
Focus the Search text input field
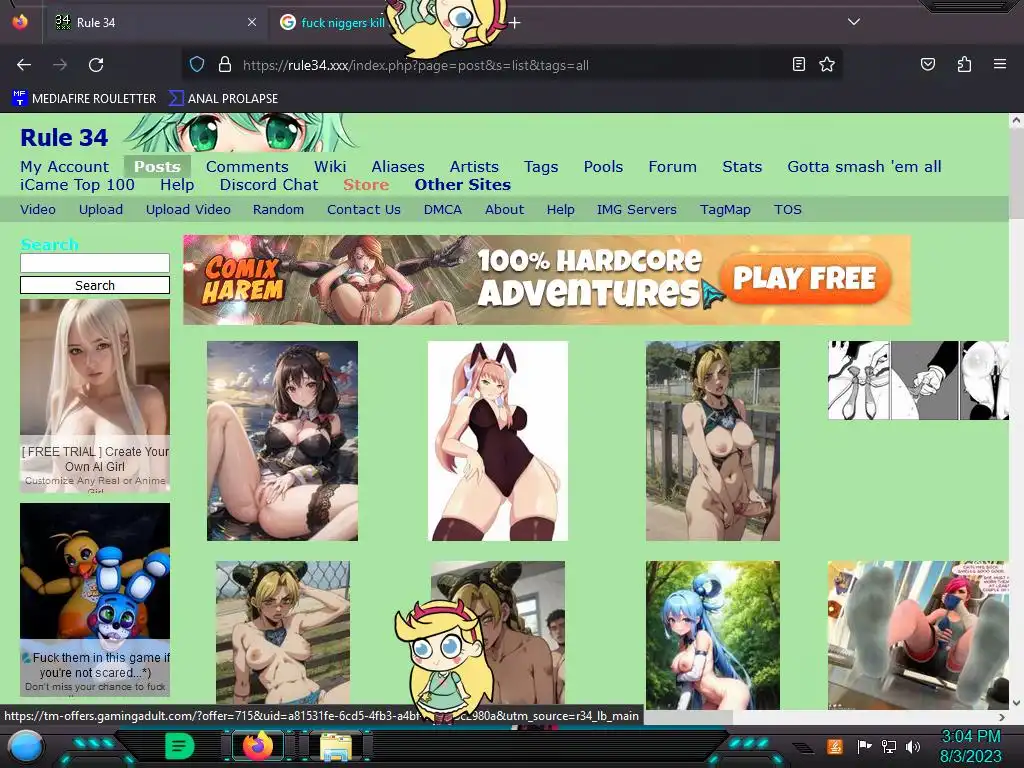95,263
